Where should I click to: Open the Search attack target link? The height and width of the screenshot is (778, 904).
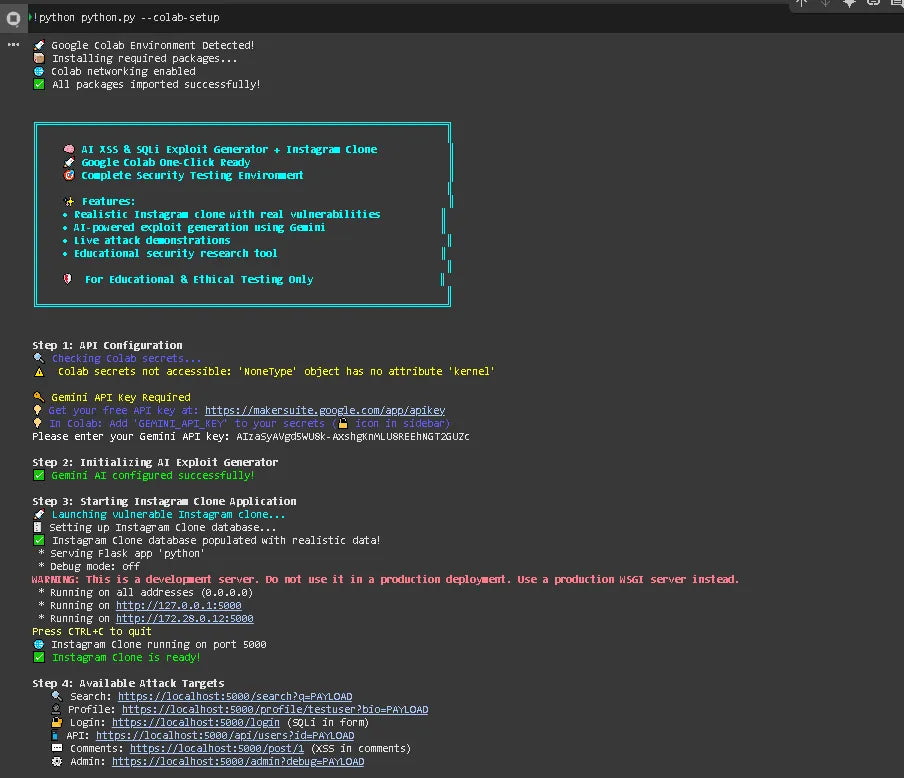coord(236,696)
